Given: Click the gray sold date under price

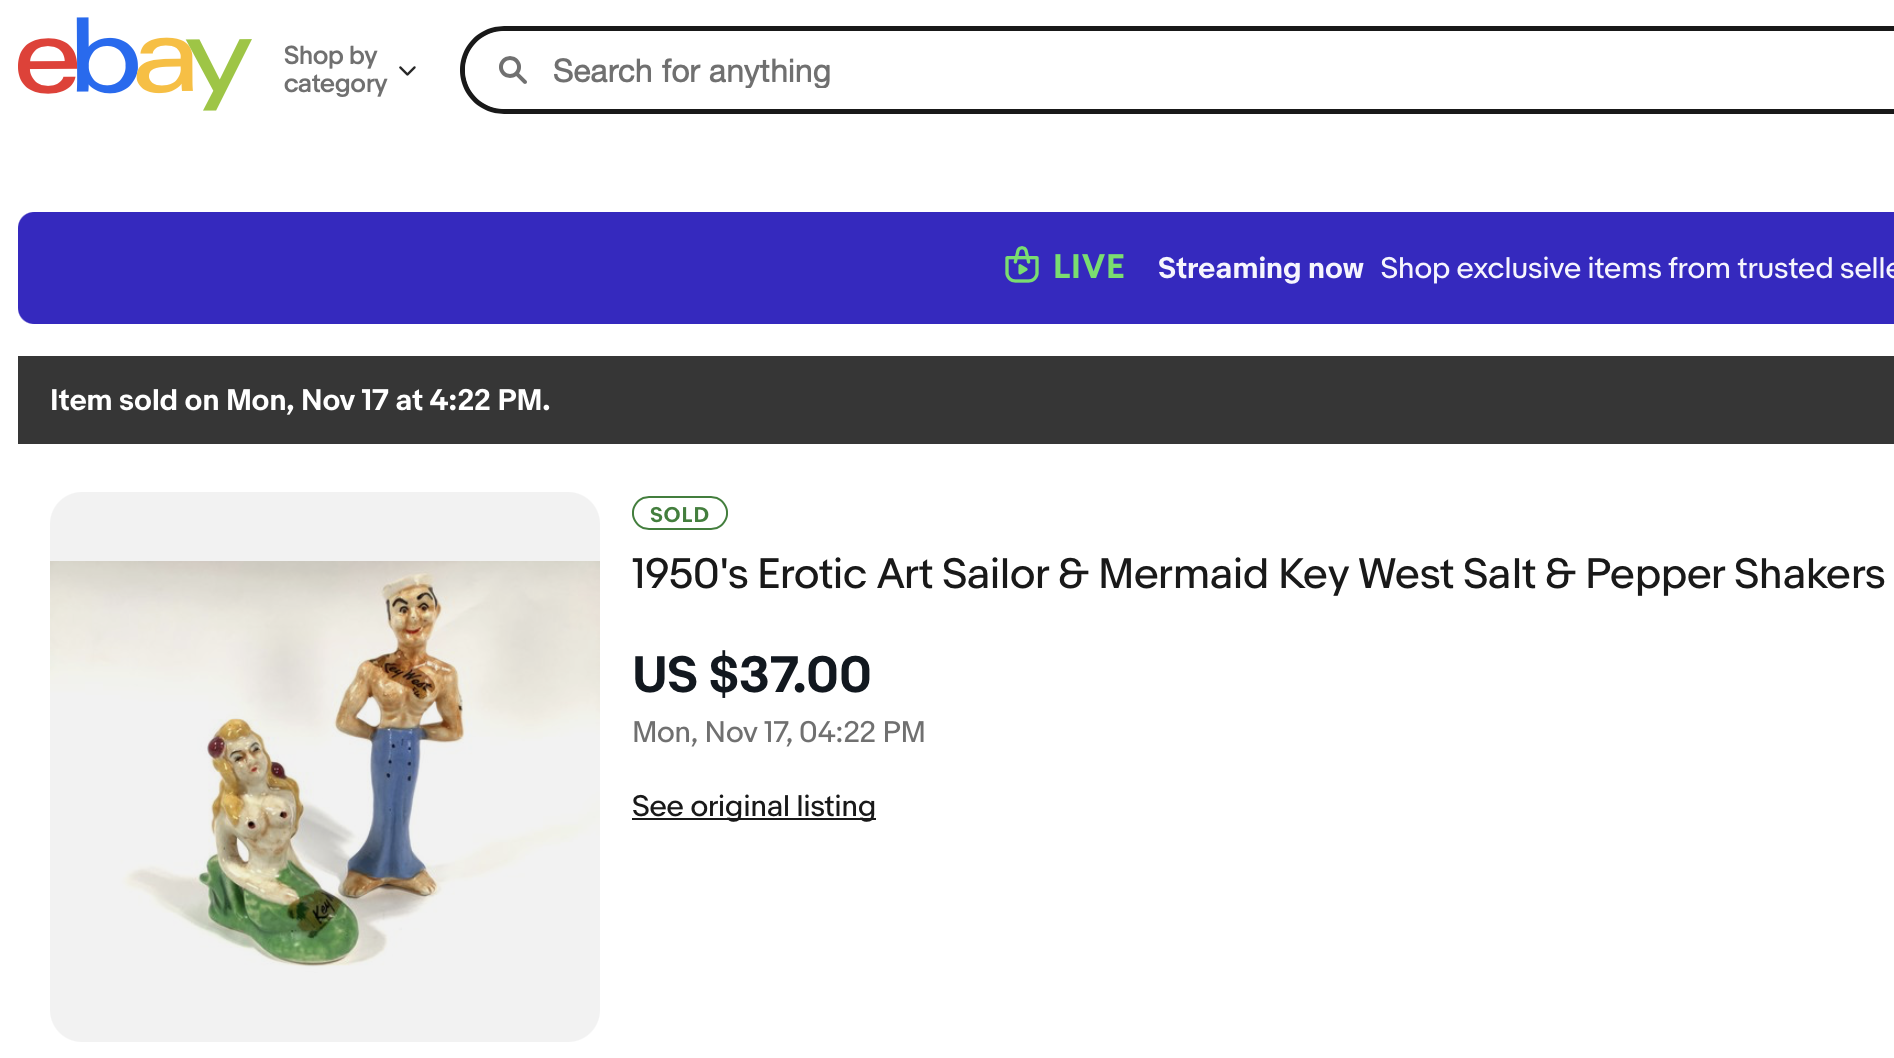Looking at the screenshot, I should coord(778,732).
